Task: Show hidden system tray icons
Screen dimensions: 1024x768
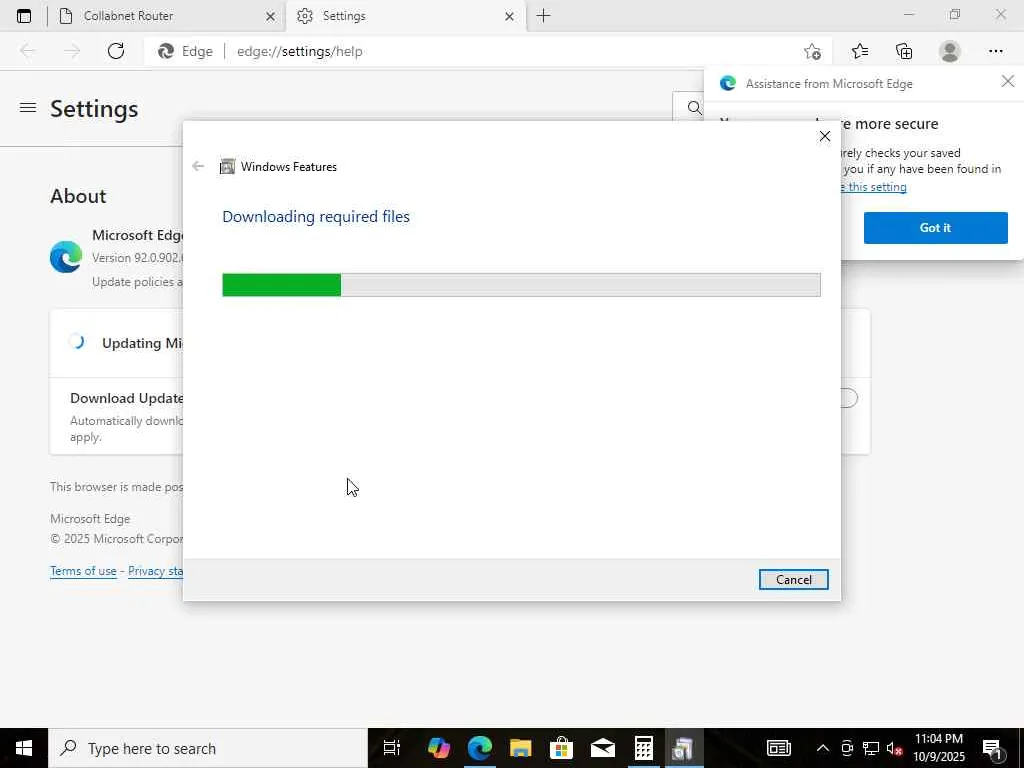Action: click(x=823, y=748)
